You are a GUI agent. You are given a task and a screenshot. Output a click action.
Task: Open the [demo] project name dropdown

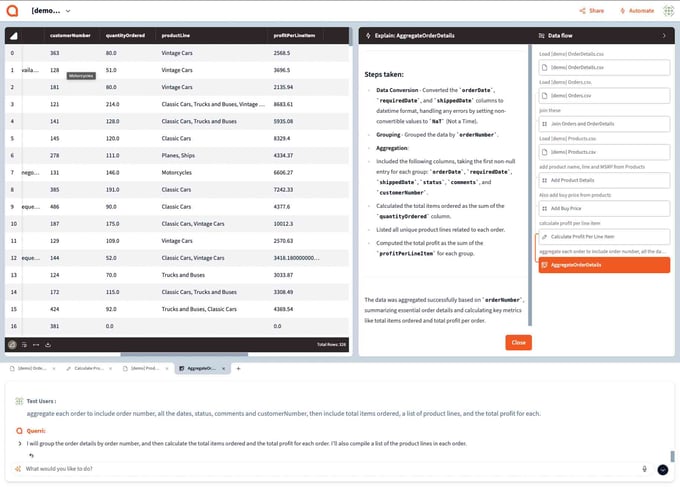[x=50, y=10]
